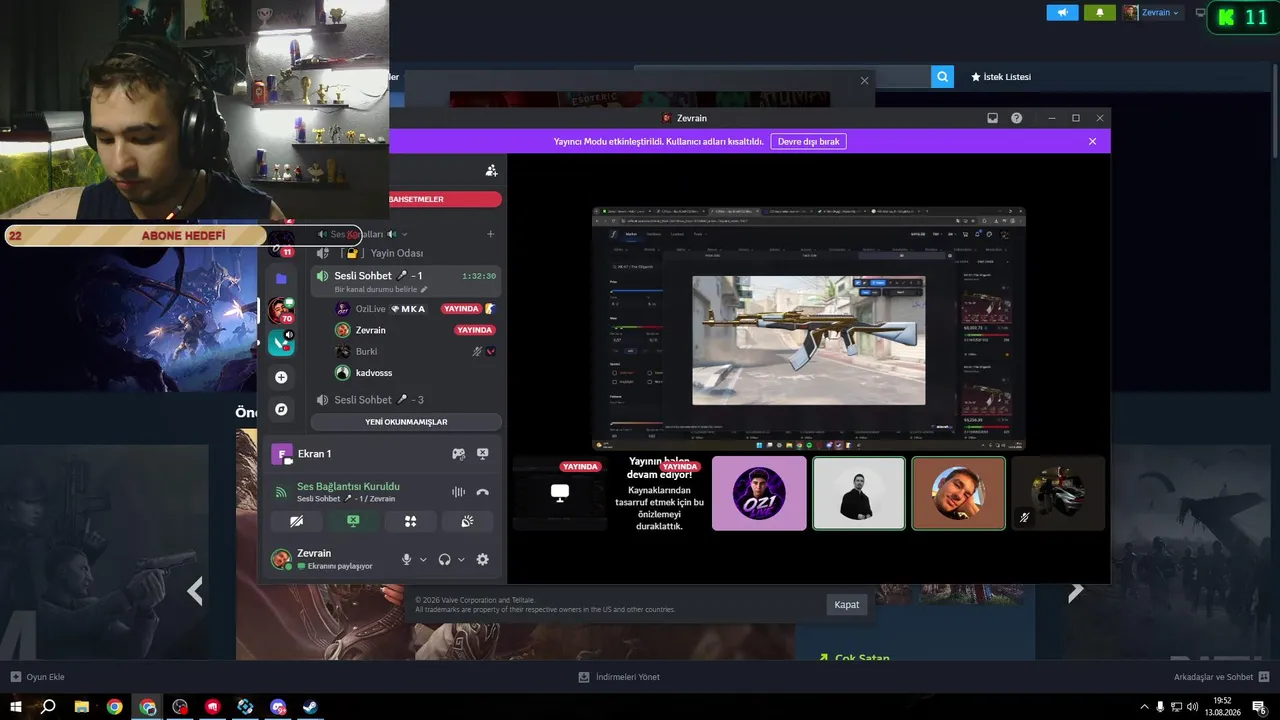The width and height of the screenshot is (1280, 720).
Task: Mute the microphone in Discord user panel
Action: coord(406,559)
